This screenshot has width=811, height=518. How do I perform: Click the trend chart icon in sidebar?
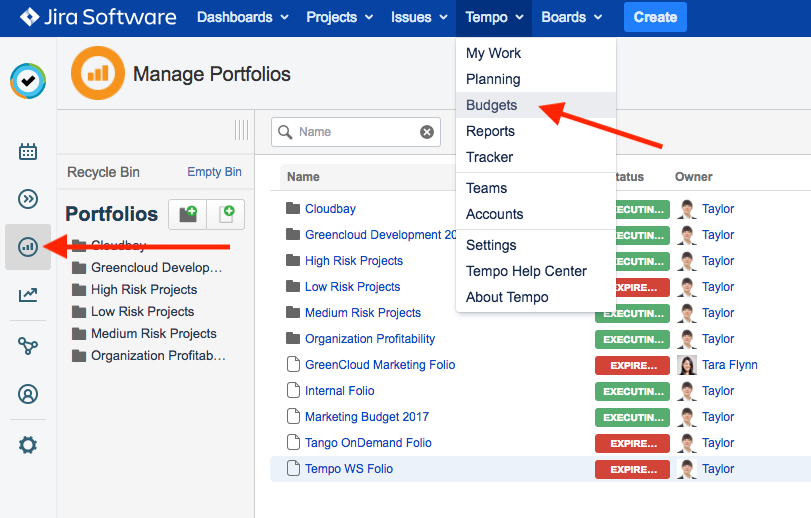[28, 295]
